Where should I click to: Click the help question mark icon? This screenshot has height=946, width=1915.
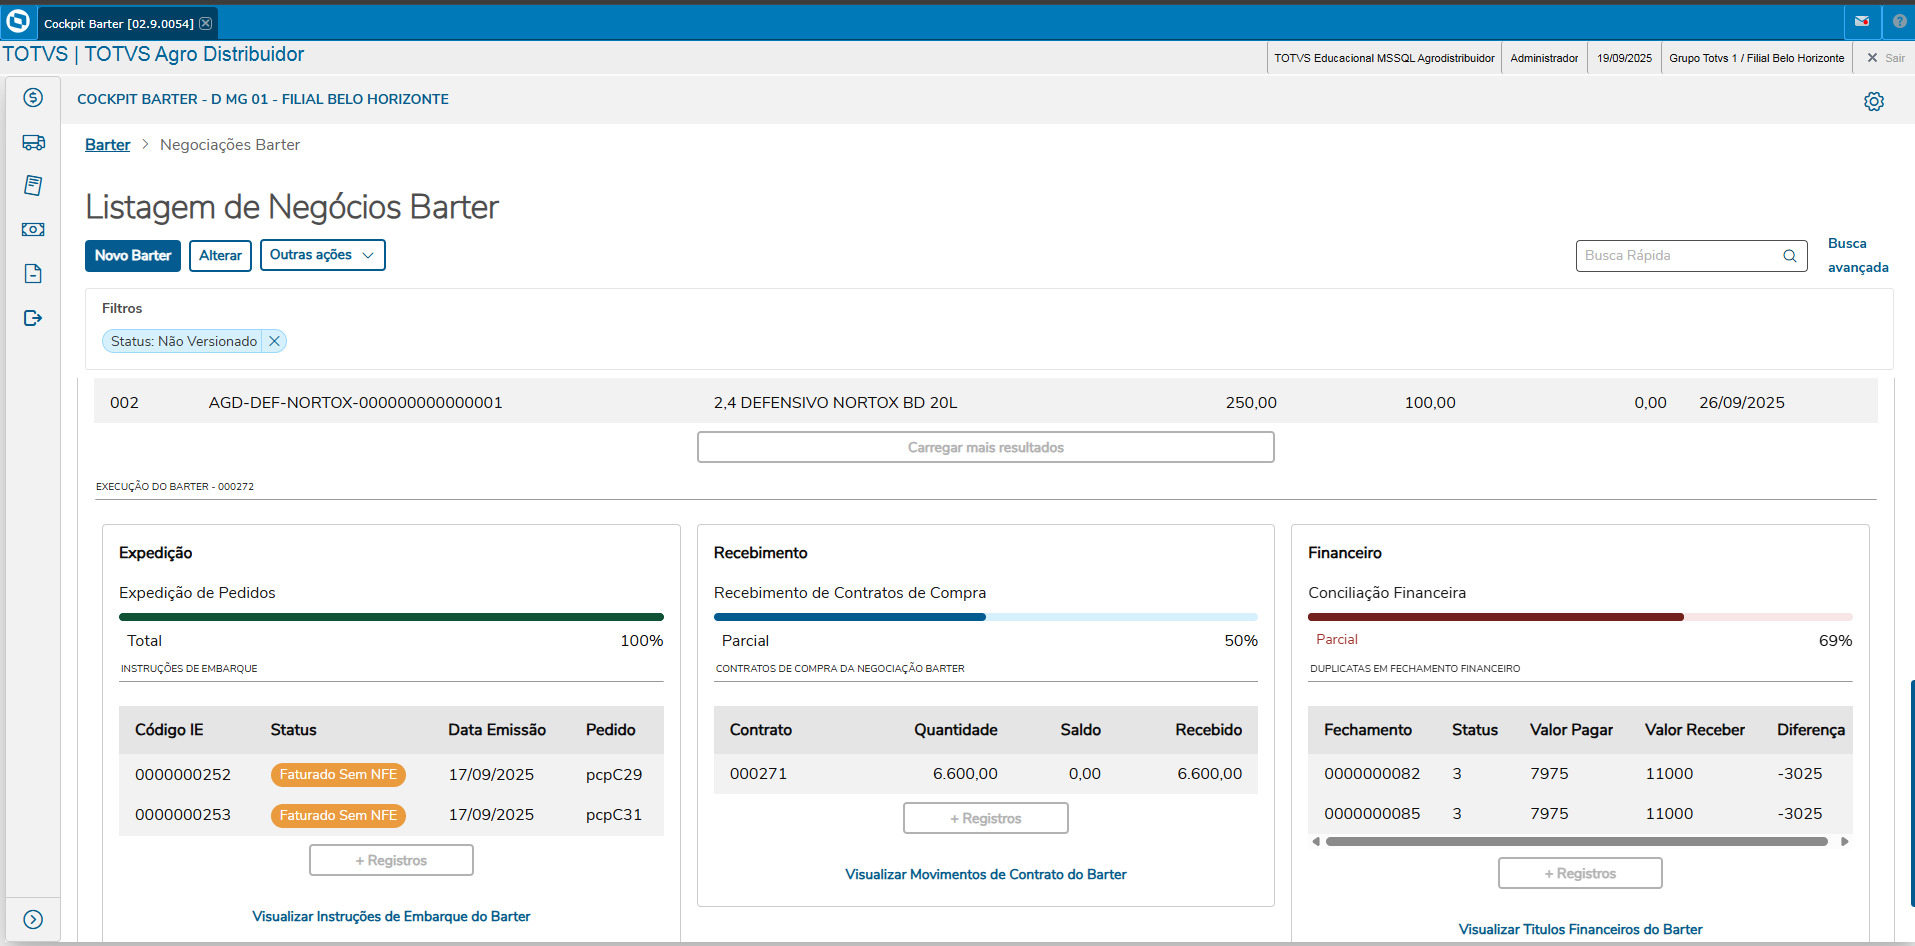point(1899,21)
